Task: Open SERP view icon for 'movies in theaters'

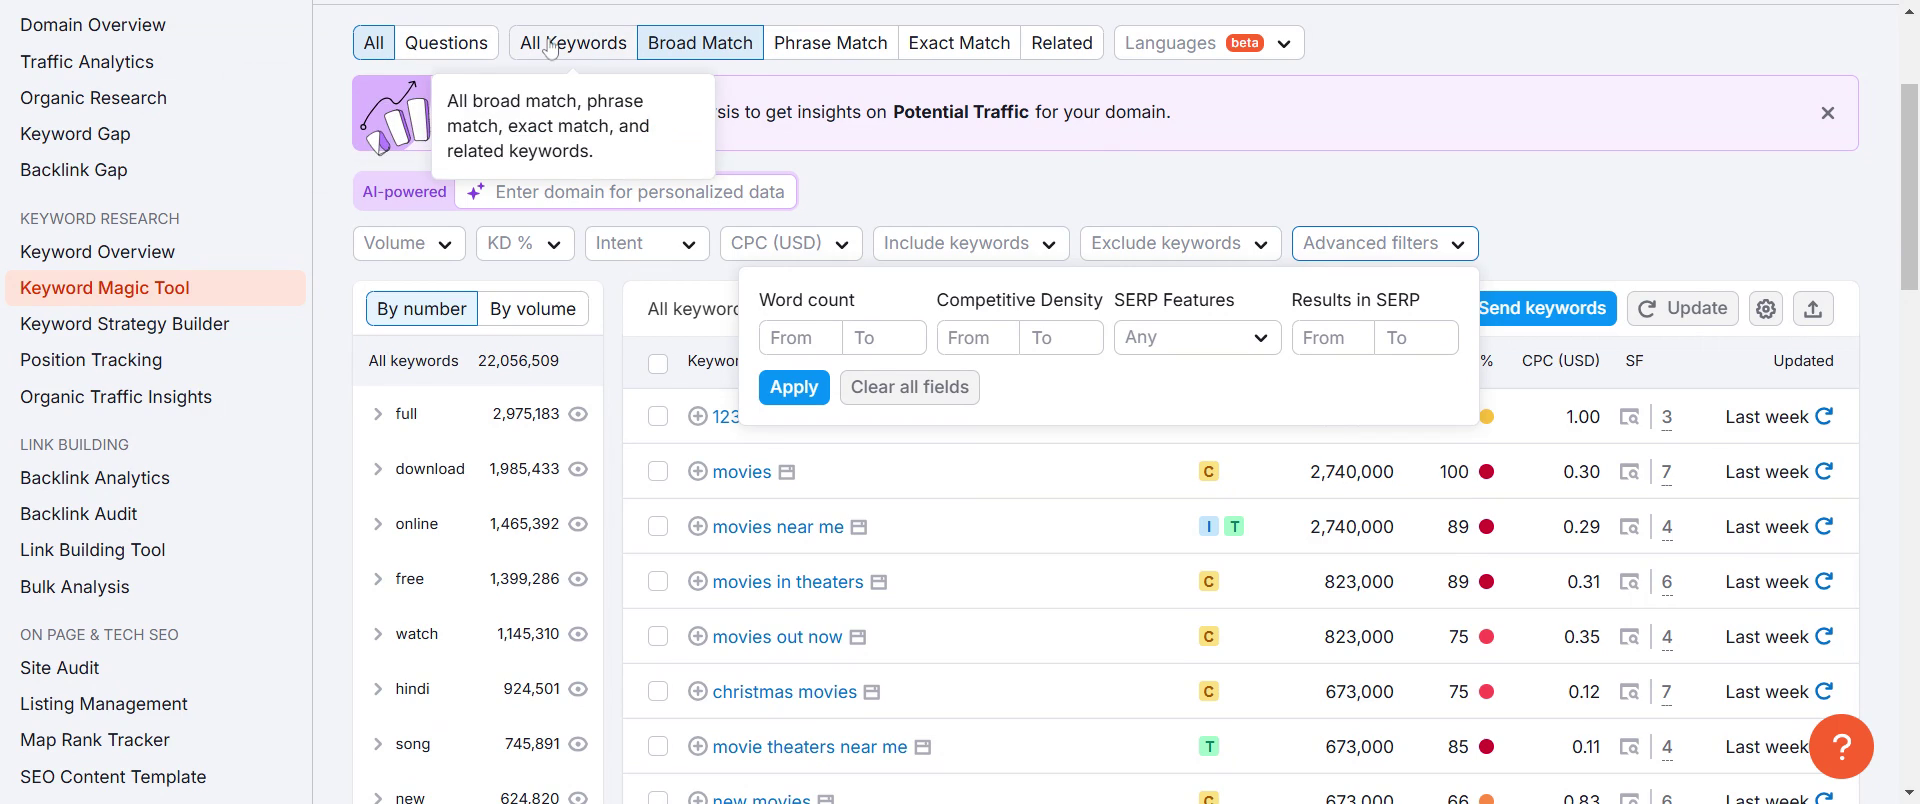Action: tap(1629, 582)
